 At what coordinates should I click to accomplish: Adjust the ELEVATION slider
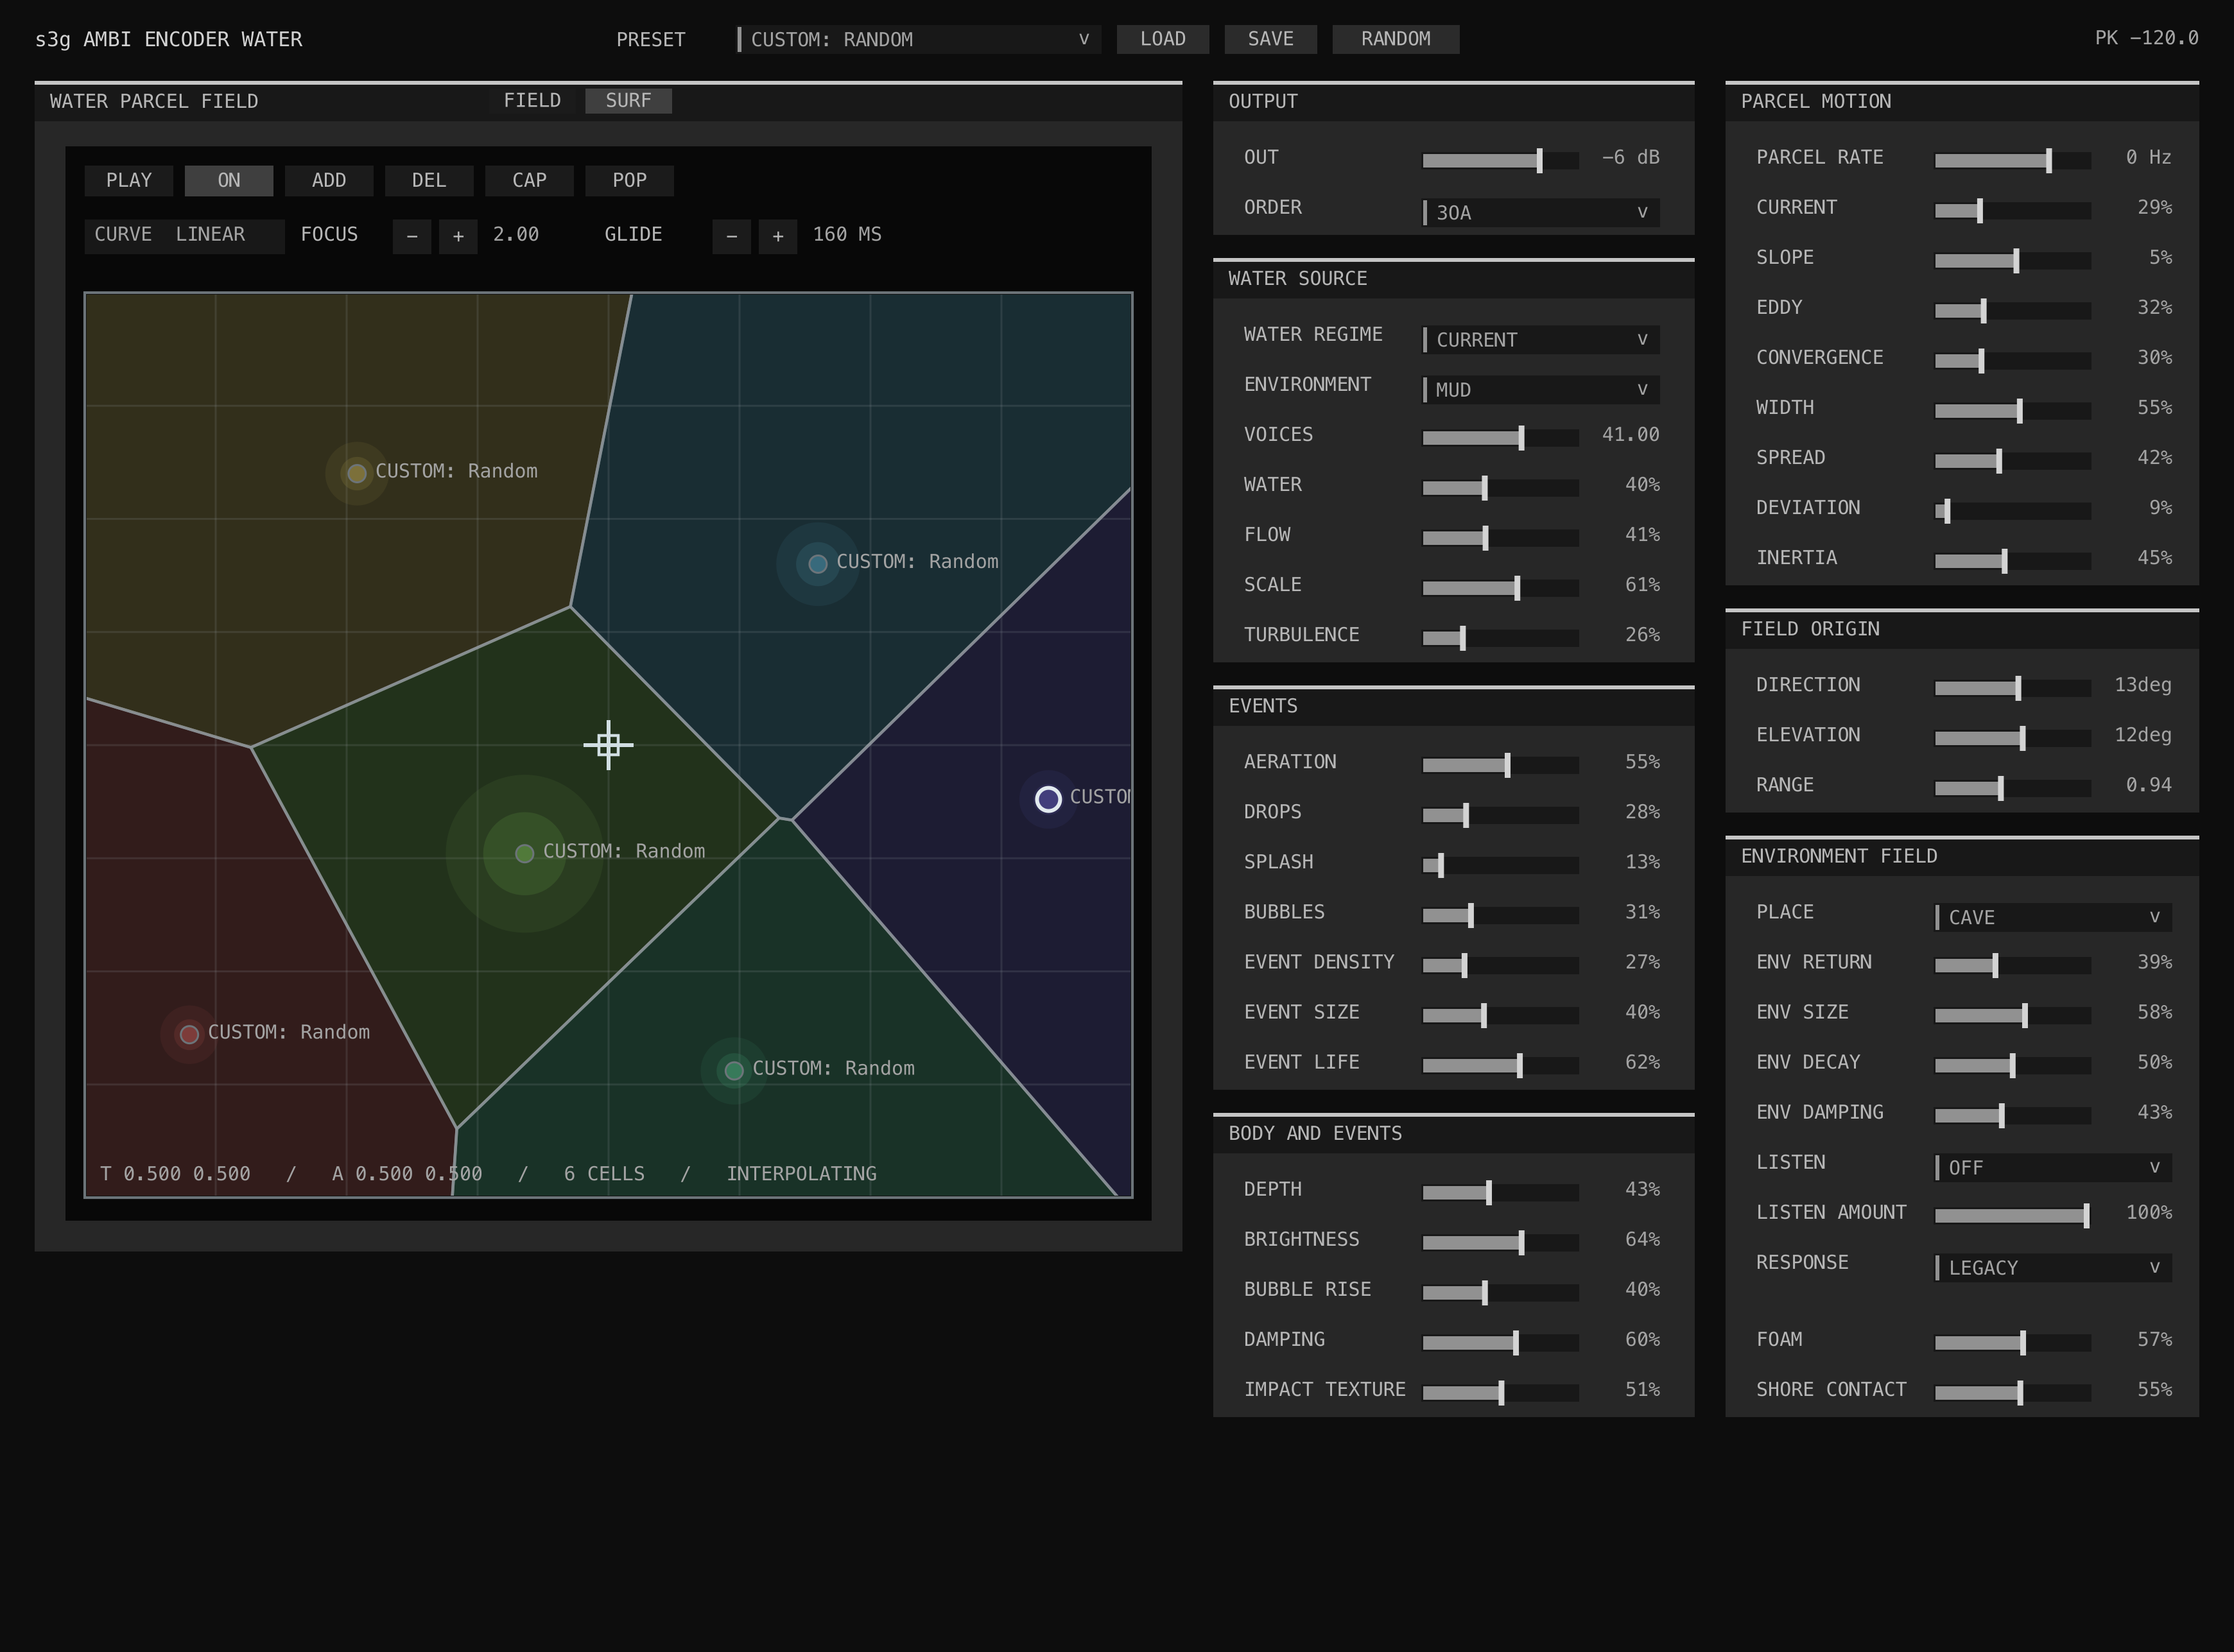pyautogui.click(x=2012, y=738)
